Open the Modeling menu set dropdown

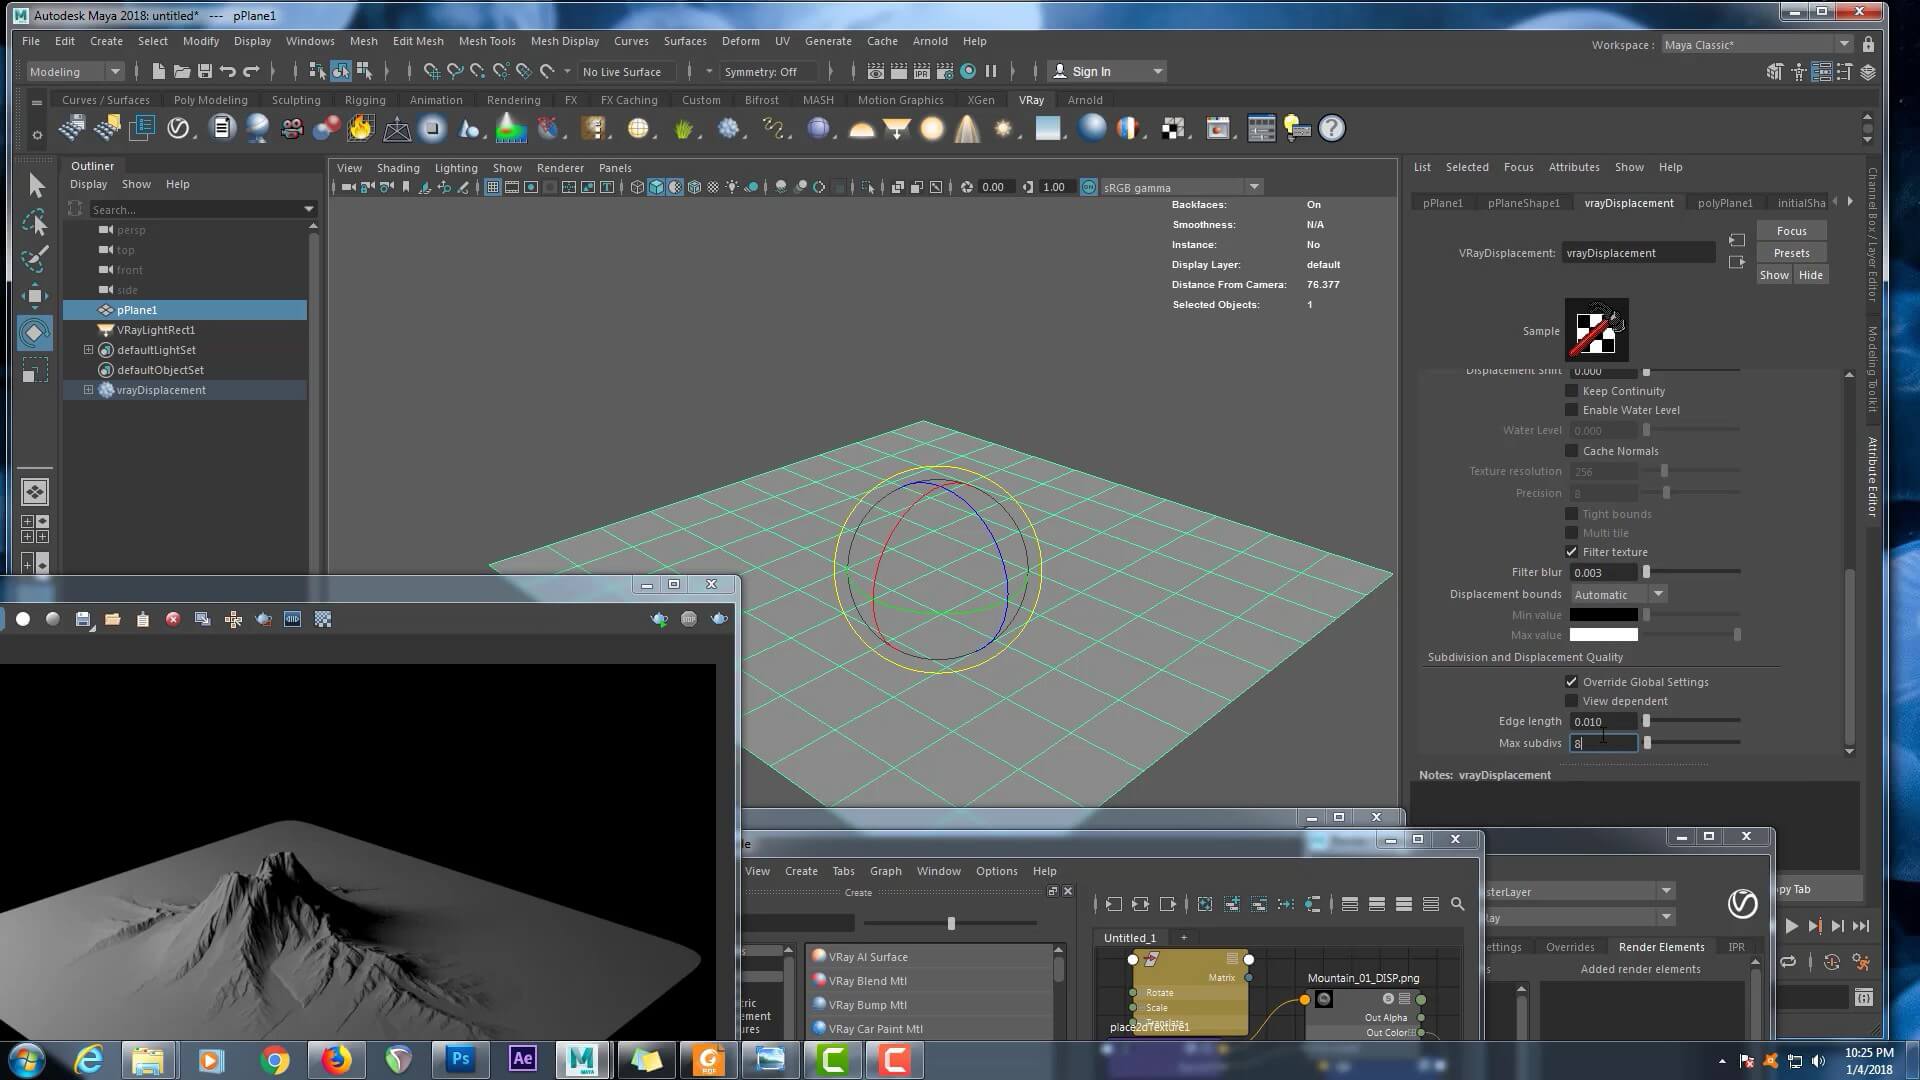(75, 71)
